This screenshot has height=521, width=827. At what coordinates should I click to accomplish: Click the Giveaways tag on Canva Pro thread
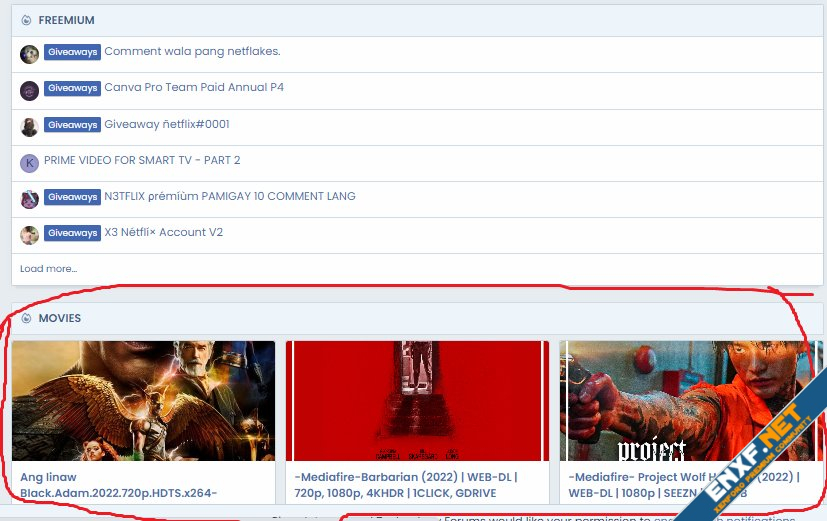(72, 88)
